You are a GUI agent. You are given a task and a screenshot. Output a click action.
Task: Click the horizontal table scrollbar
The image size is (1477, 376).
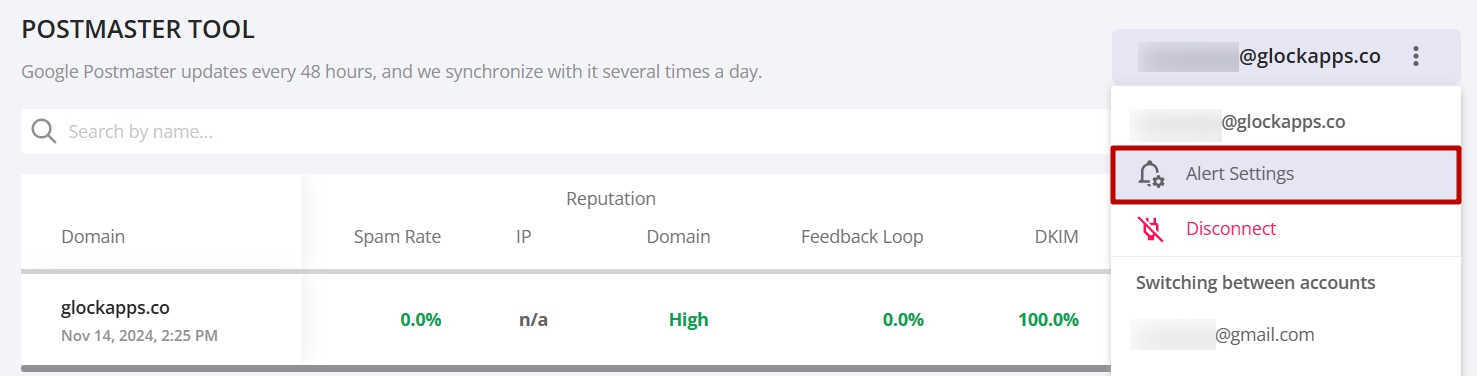coord(565,369)
